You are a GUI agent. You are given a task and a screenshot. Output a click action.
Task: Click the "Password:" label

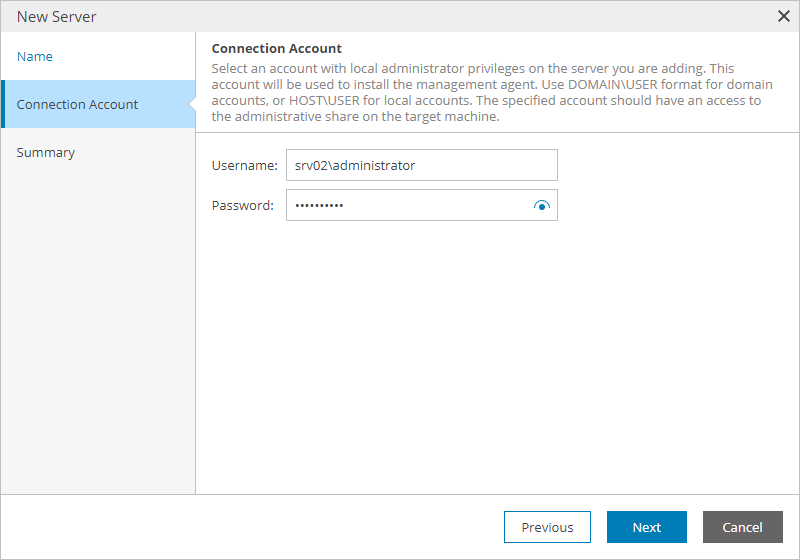coord(243,205)
